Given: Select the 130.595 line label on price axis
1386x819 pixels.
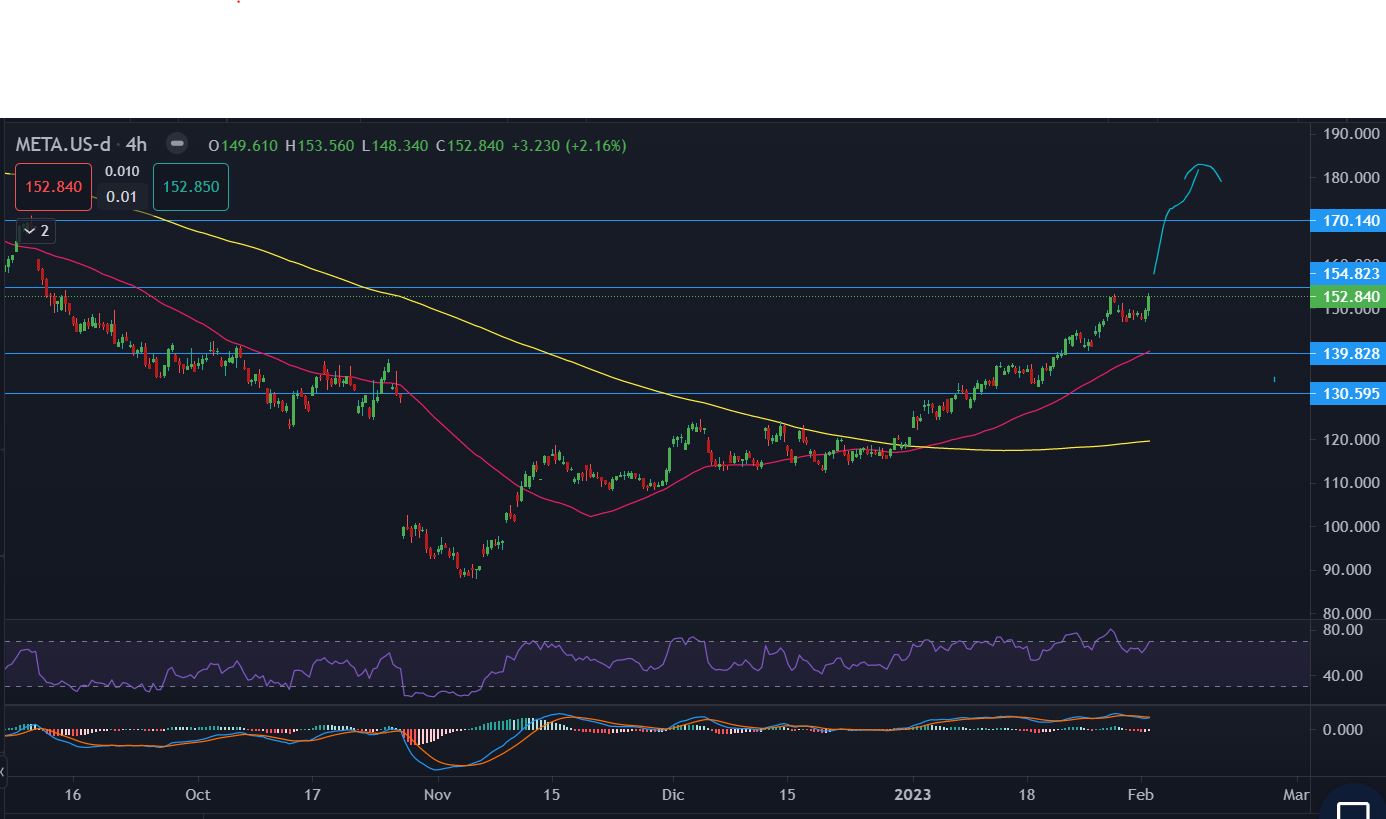Looking at the screenshot, I should [1350, 394].
